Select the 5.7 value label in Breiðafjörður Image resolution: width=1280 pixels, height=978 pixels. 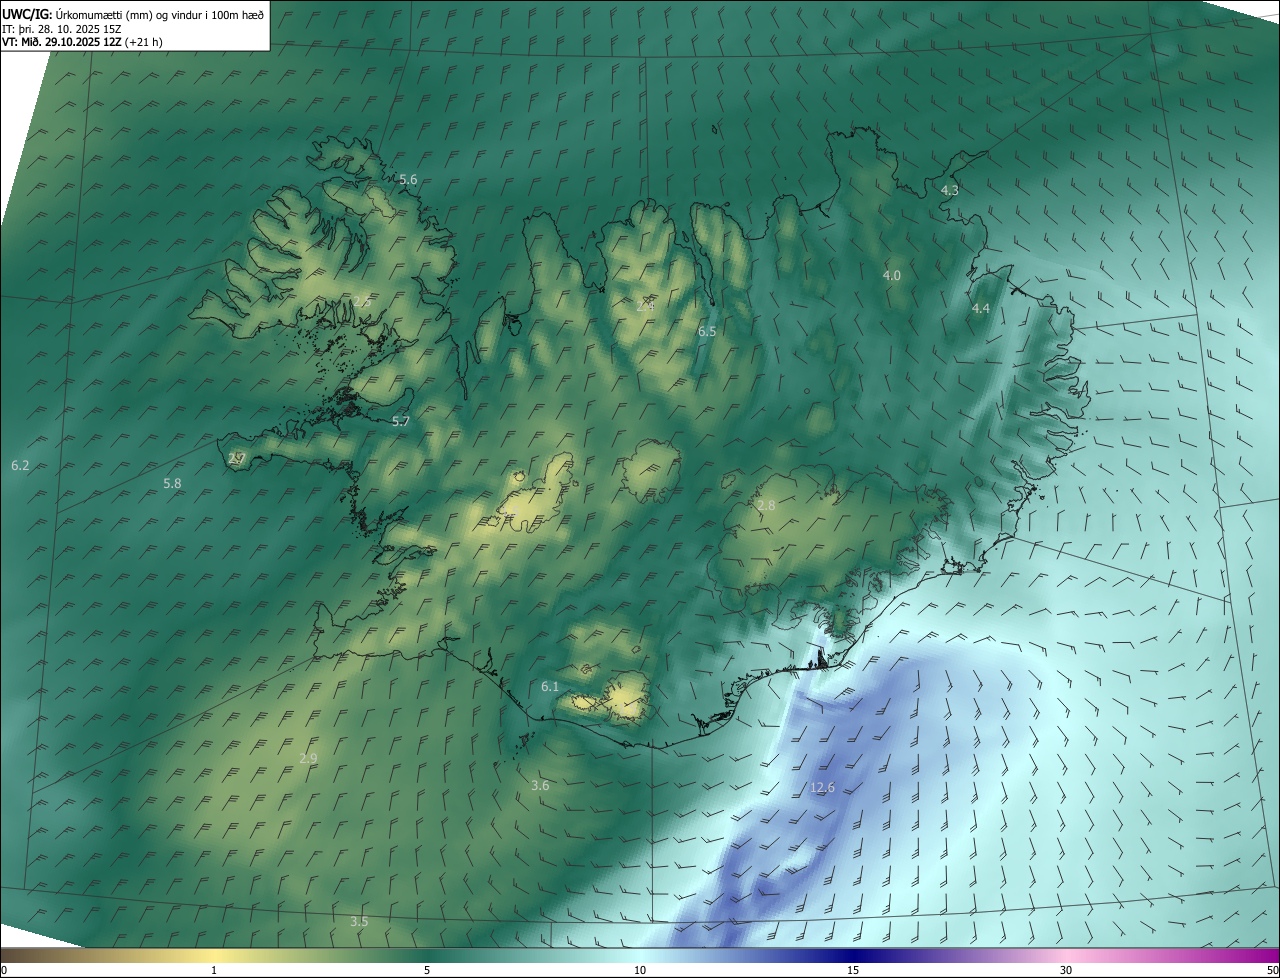pyautogui.click(x=401, y=422)
